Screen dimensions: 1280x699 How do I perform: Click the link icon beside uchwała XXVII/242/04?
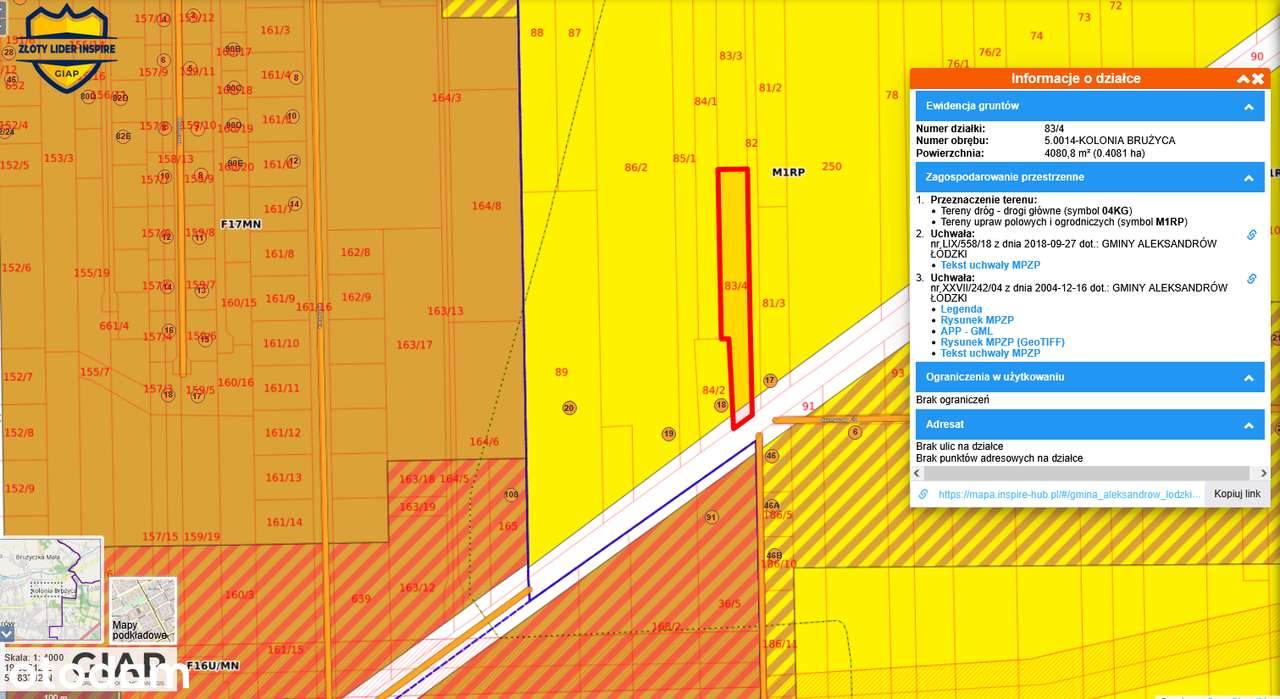1251,279
